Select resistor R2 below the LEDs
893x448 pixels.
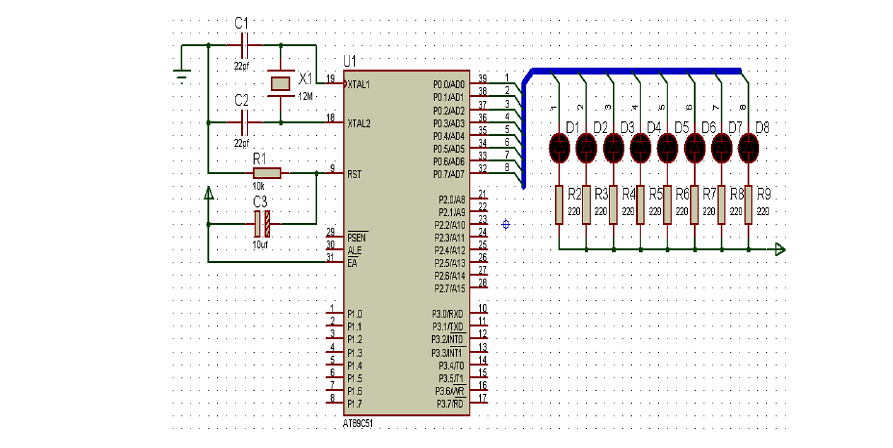click(560, 204)
